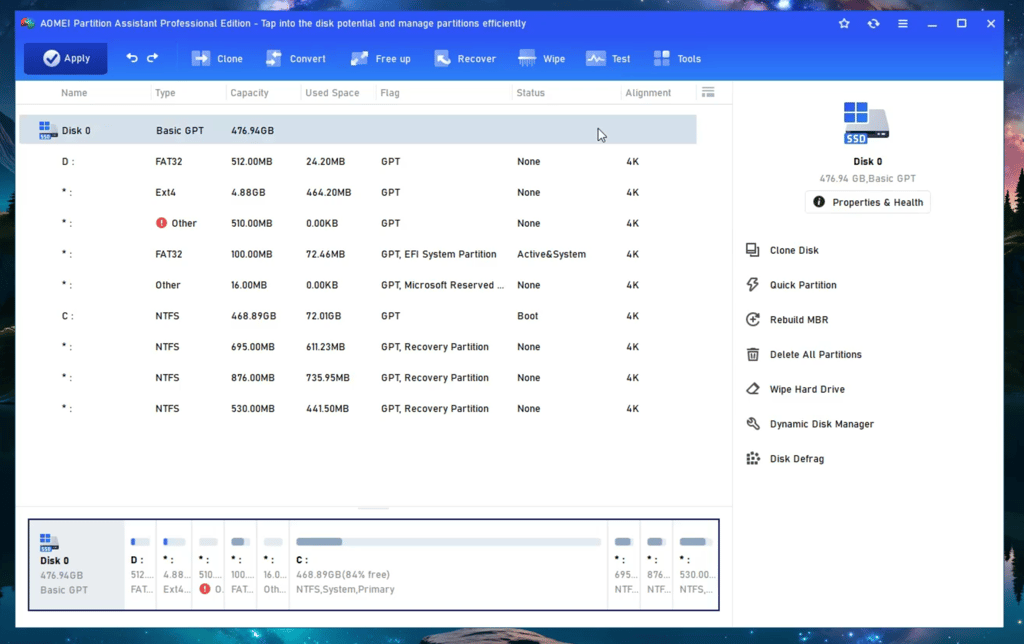This screenshot has height=644, width=1024.
Task: Click the Disk Defrag link text
Action: coord(797,459)
